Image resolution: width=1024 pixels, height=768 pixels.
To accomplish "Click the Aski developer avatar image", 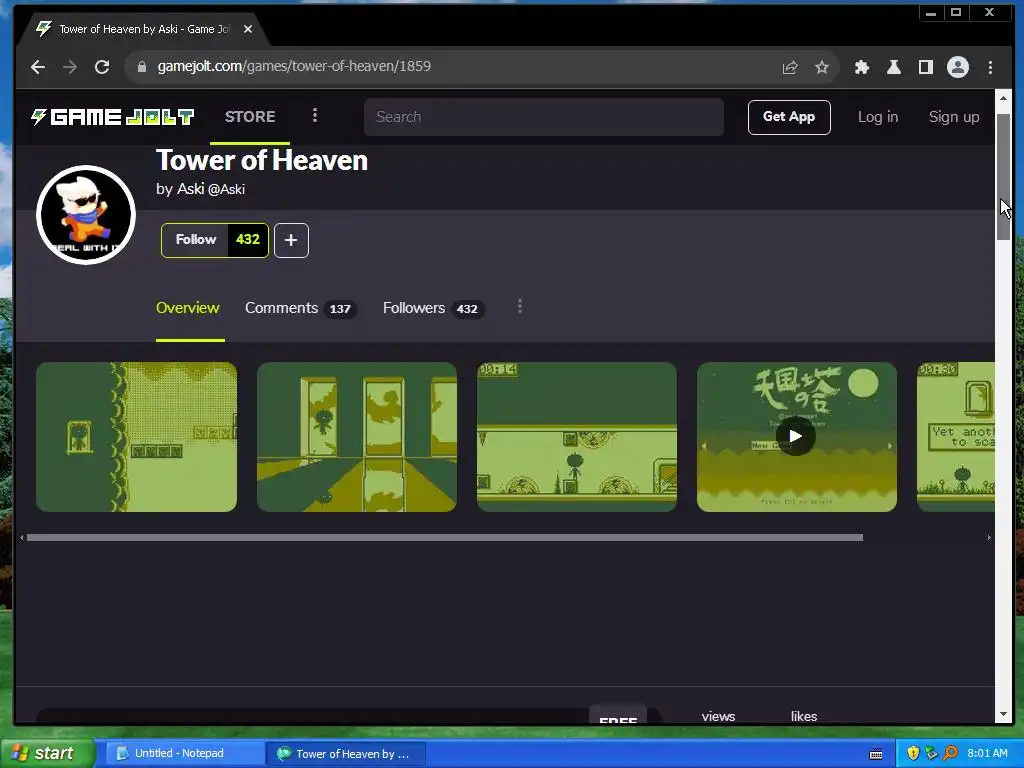I will point(86,215).
